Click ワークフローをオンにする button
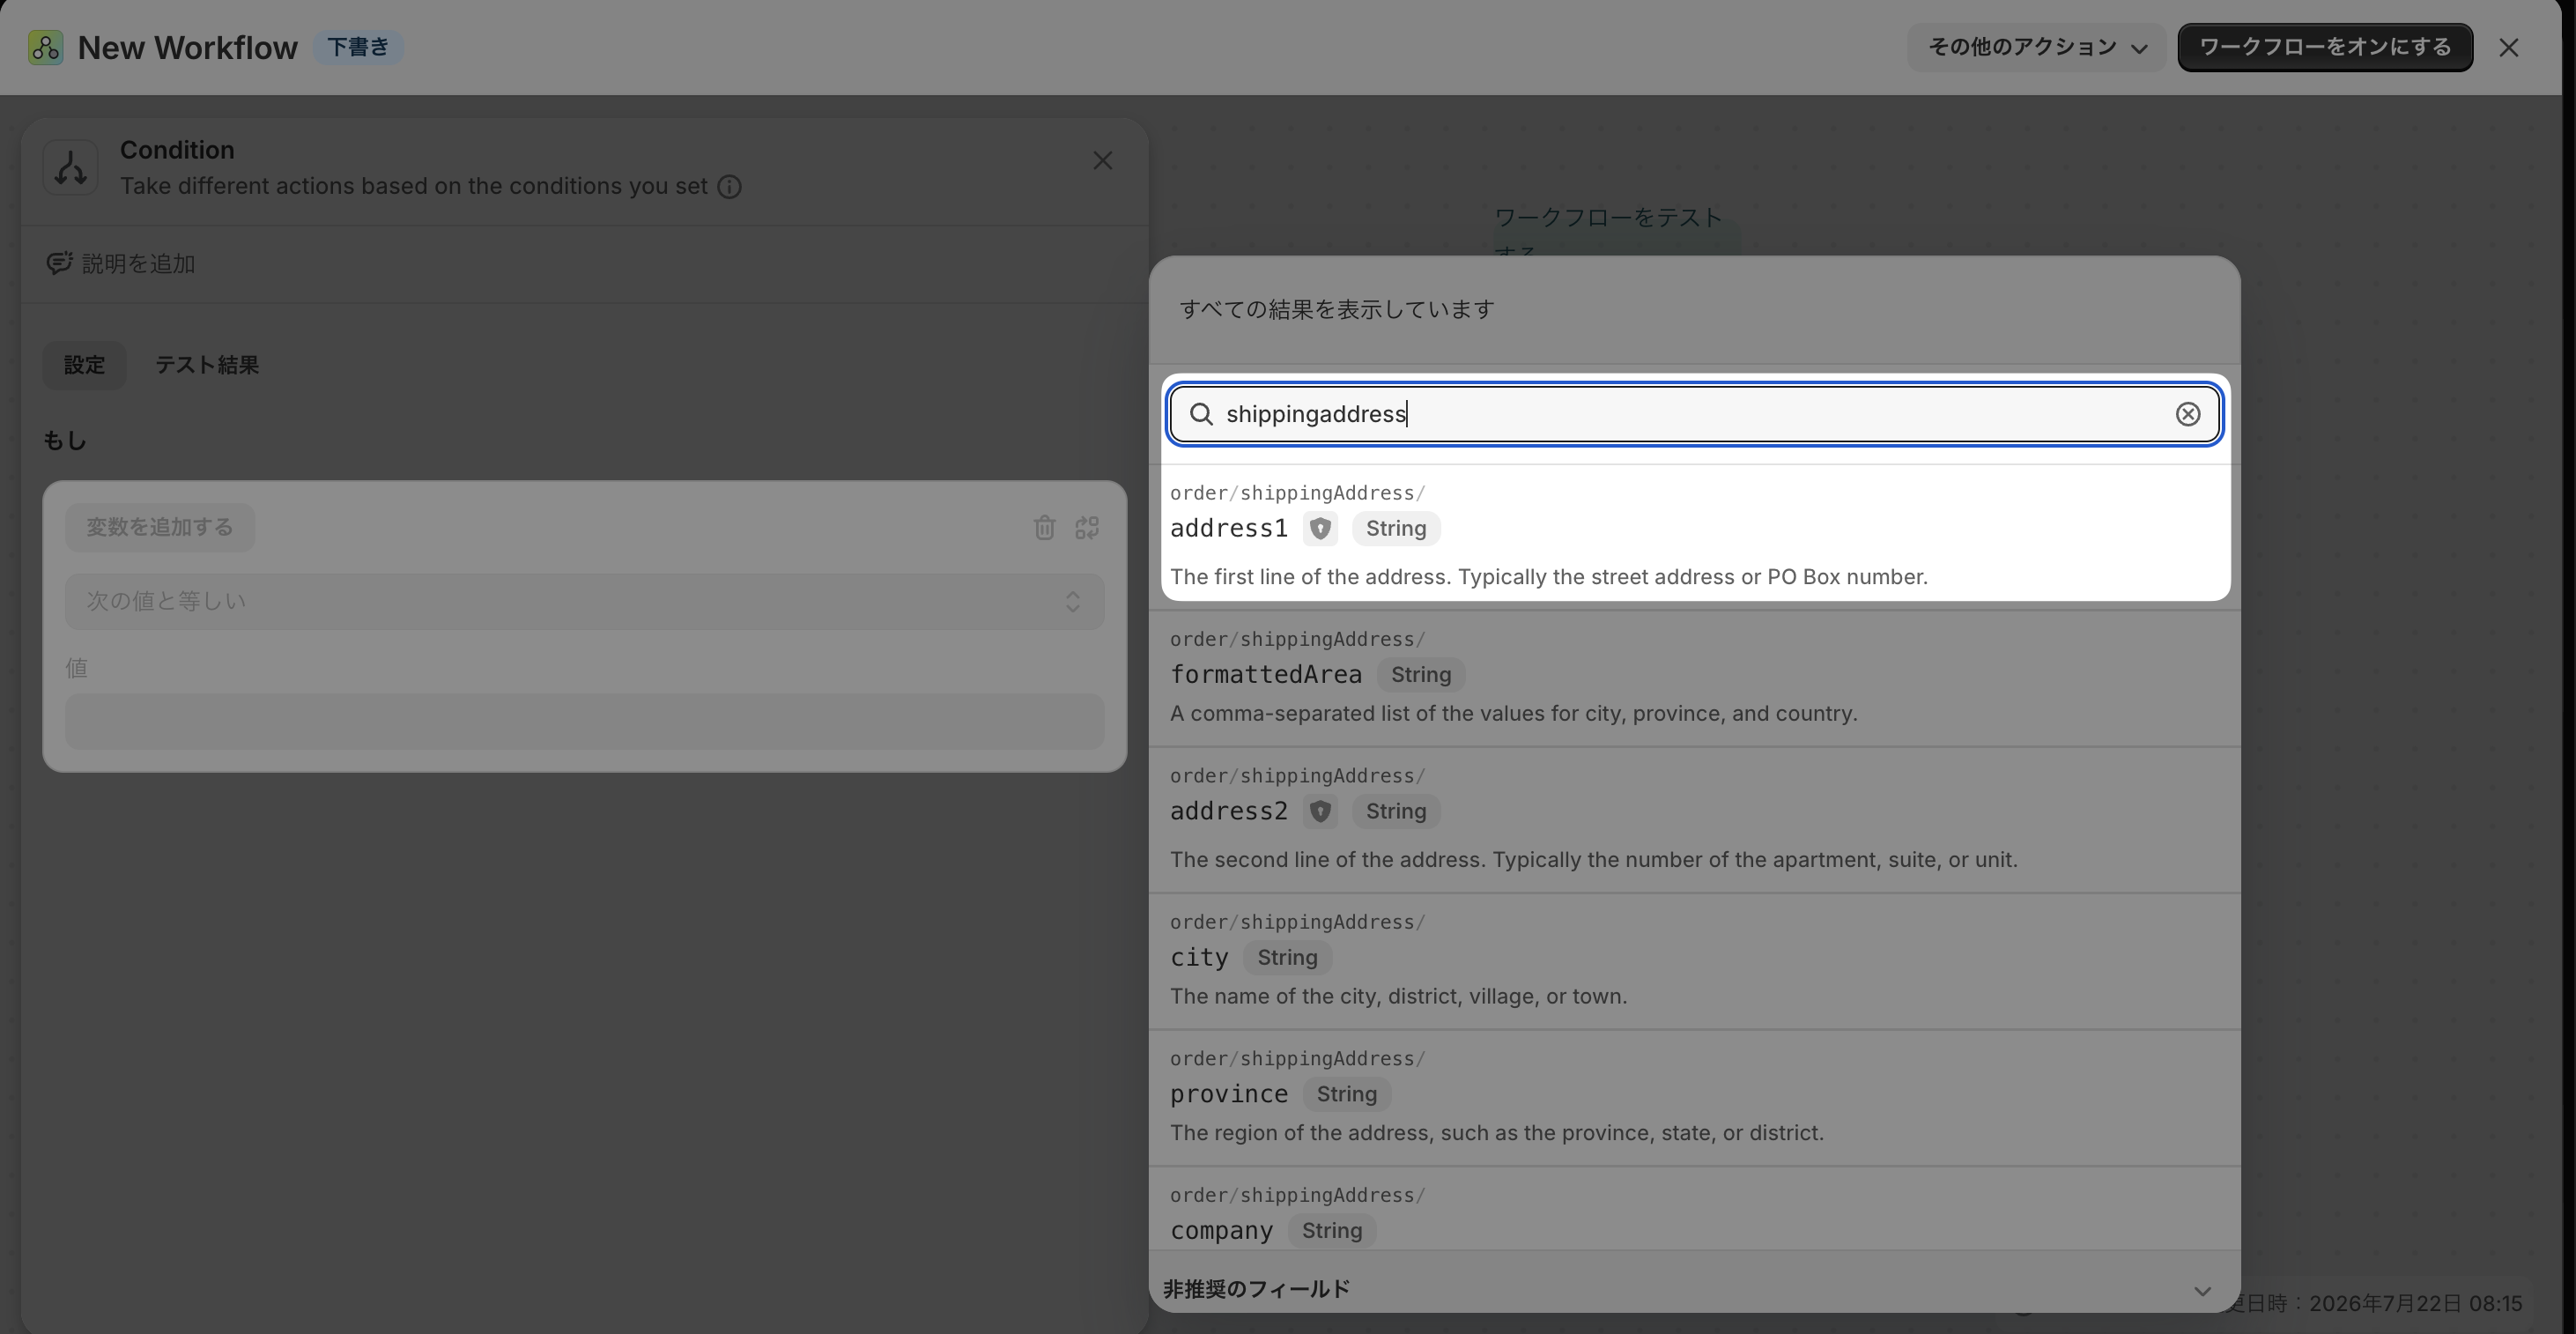The image size is (2576, 1334). tap(2325, 47)
